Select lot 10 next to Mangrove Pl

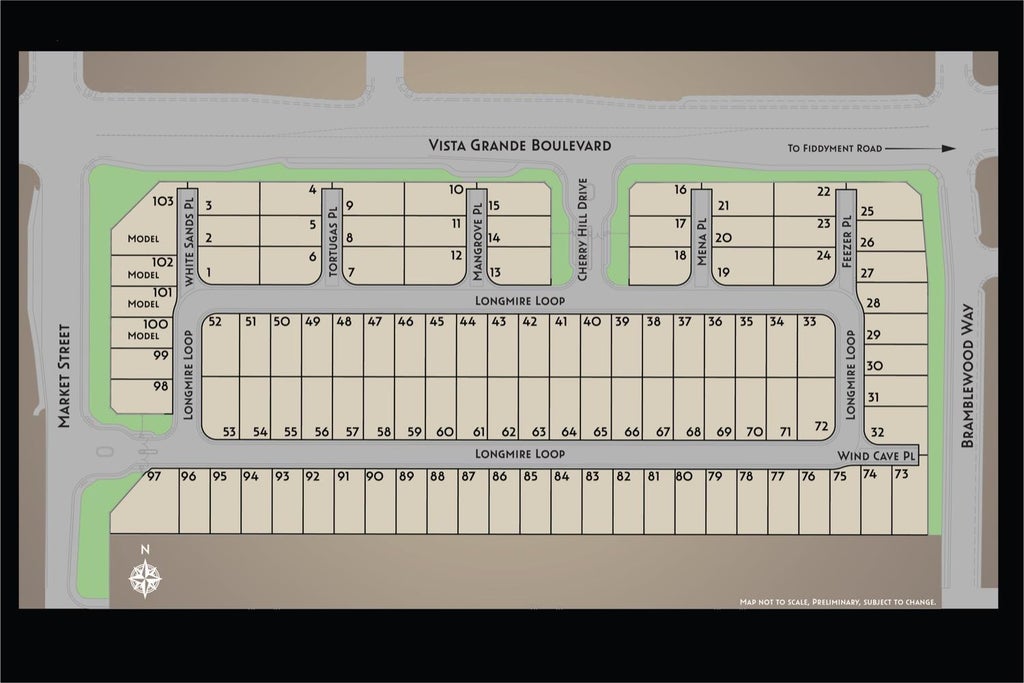point(436,199)
